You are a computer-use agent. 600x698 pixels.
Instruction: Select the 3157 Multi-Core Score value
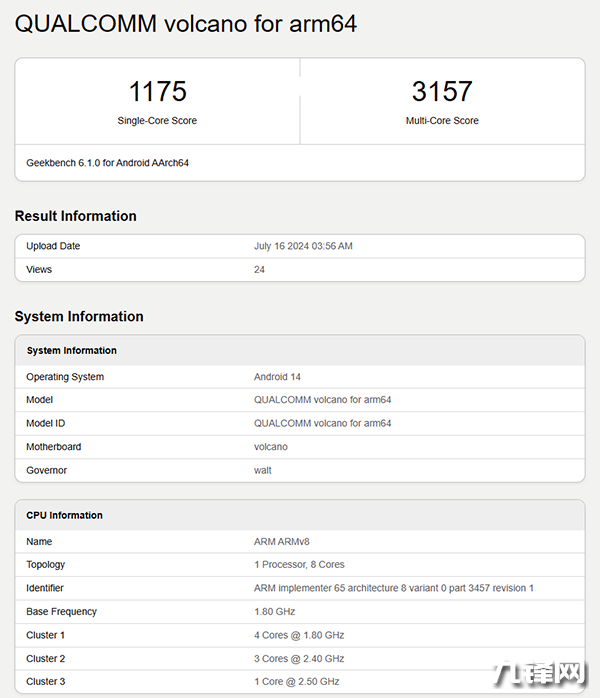tap(442, 92)
